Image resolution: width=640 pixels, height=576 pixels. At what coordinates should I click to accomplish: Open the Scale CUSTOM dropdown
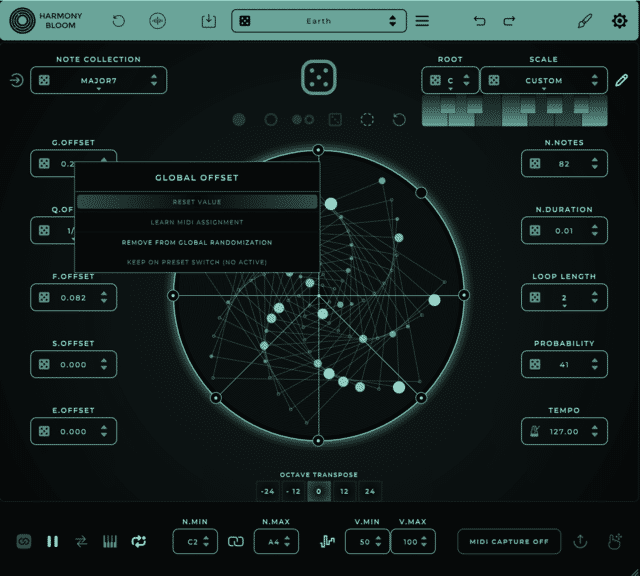[x=544, y=80]
